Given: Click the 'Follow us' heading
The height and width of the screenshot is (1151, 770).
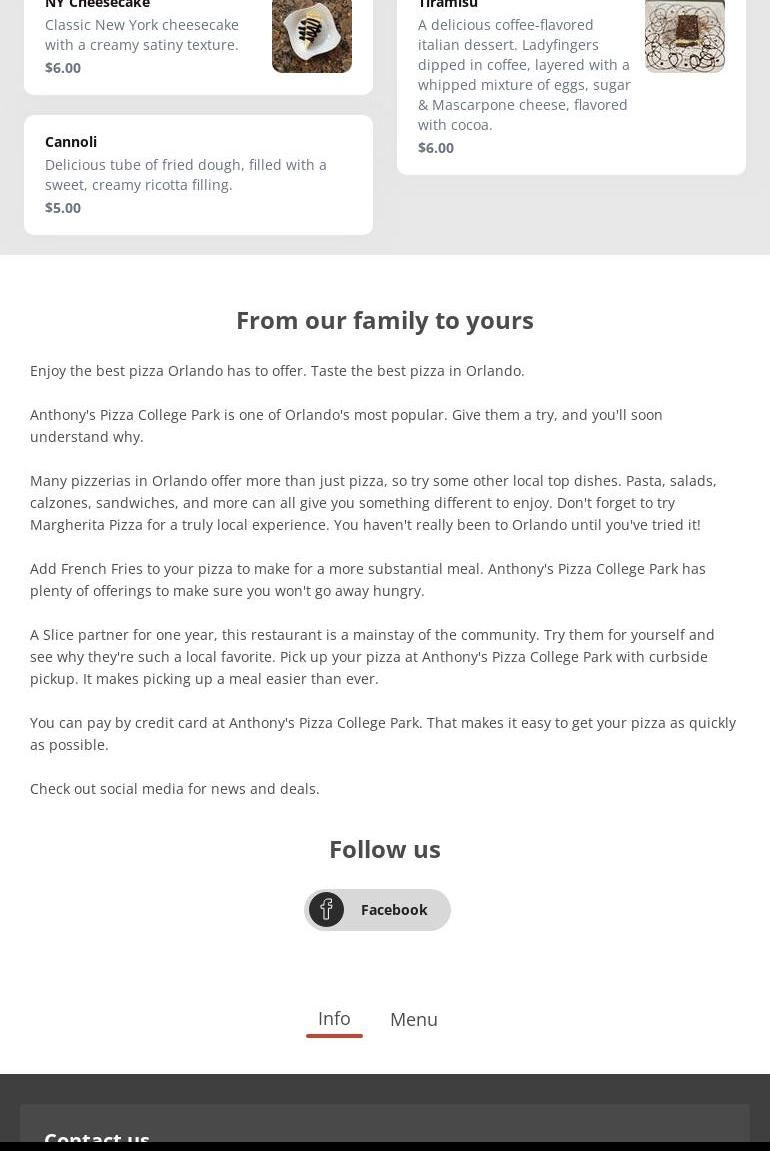Looking at the screenshot, I should point(385,849).
